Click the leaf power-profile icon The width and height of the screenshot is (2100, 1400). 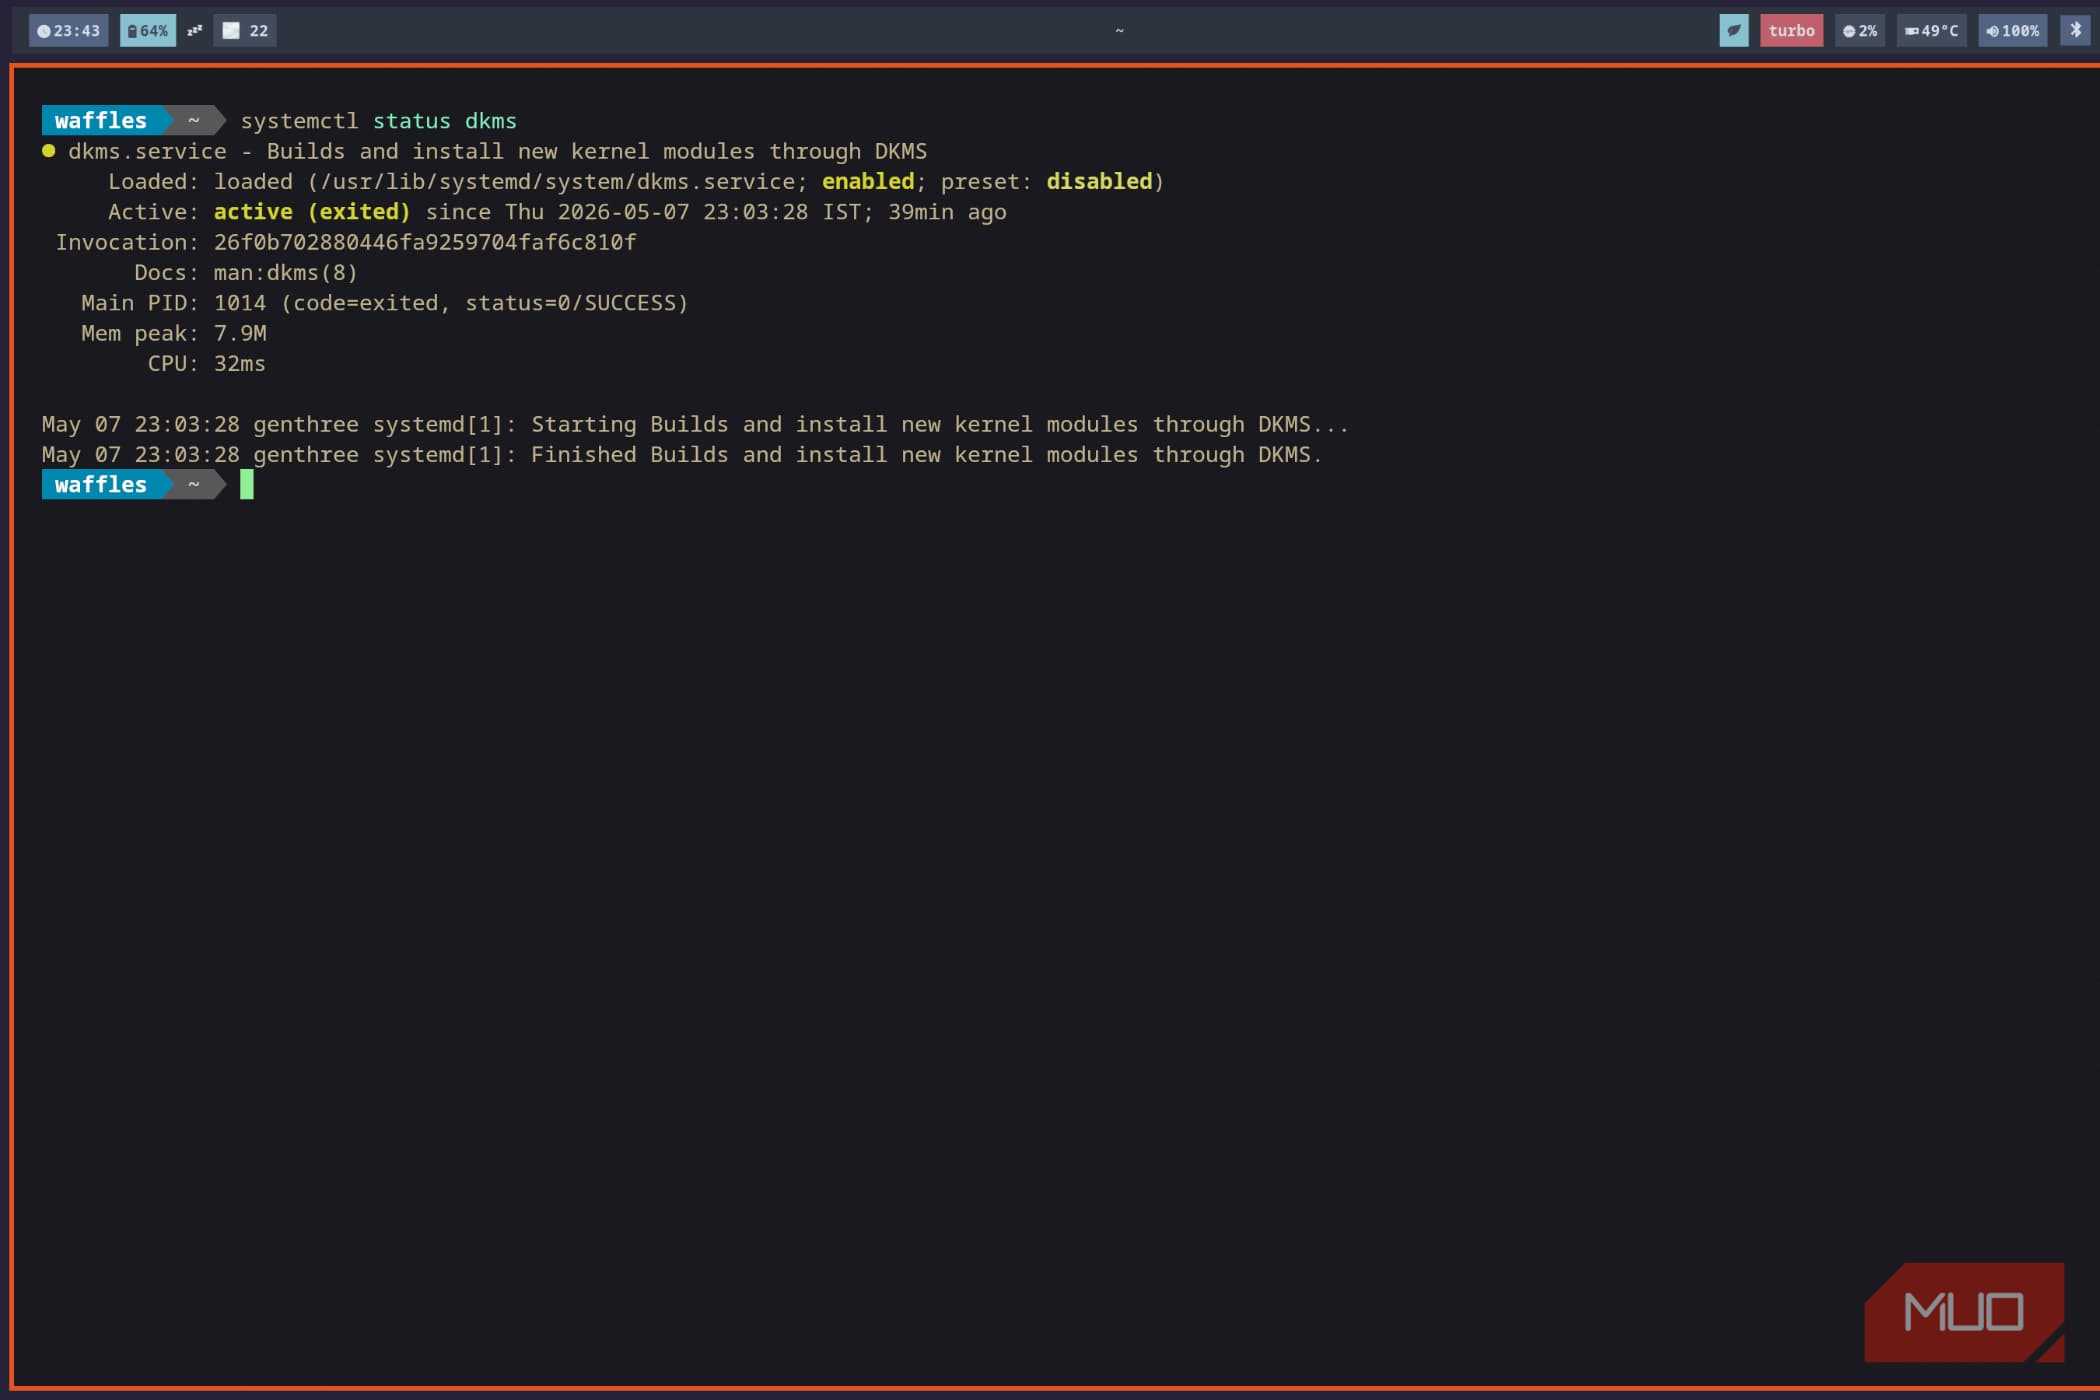[1733, 31]
